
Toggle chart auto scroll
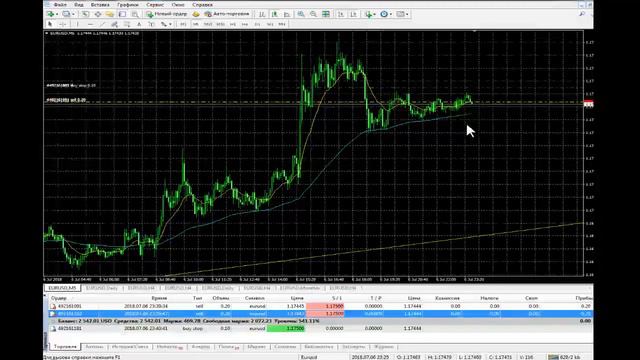point(341,14)
